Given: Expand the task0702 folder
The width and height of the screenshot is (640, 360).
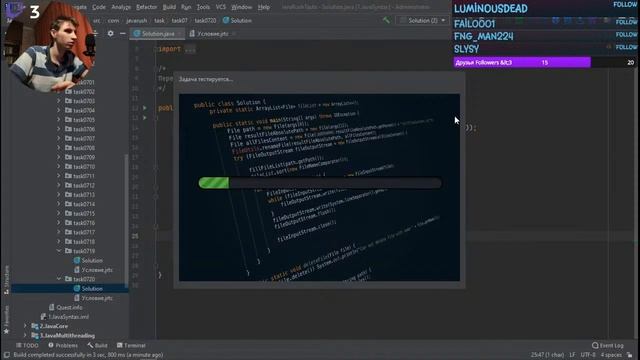Looking at the screenshot, I should click(59, 91).
